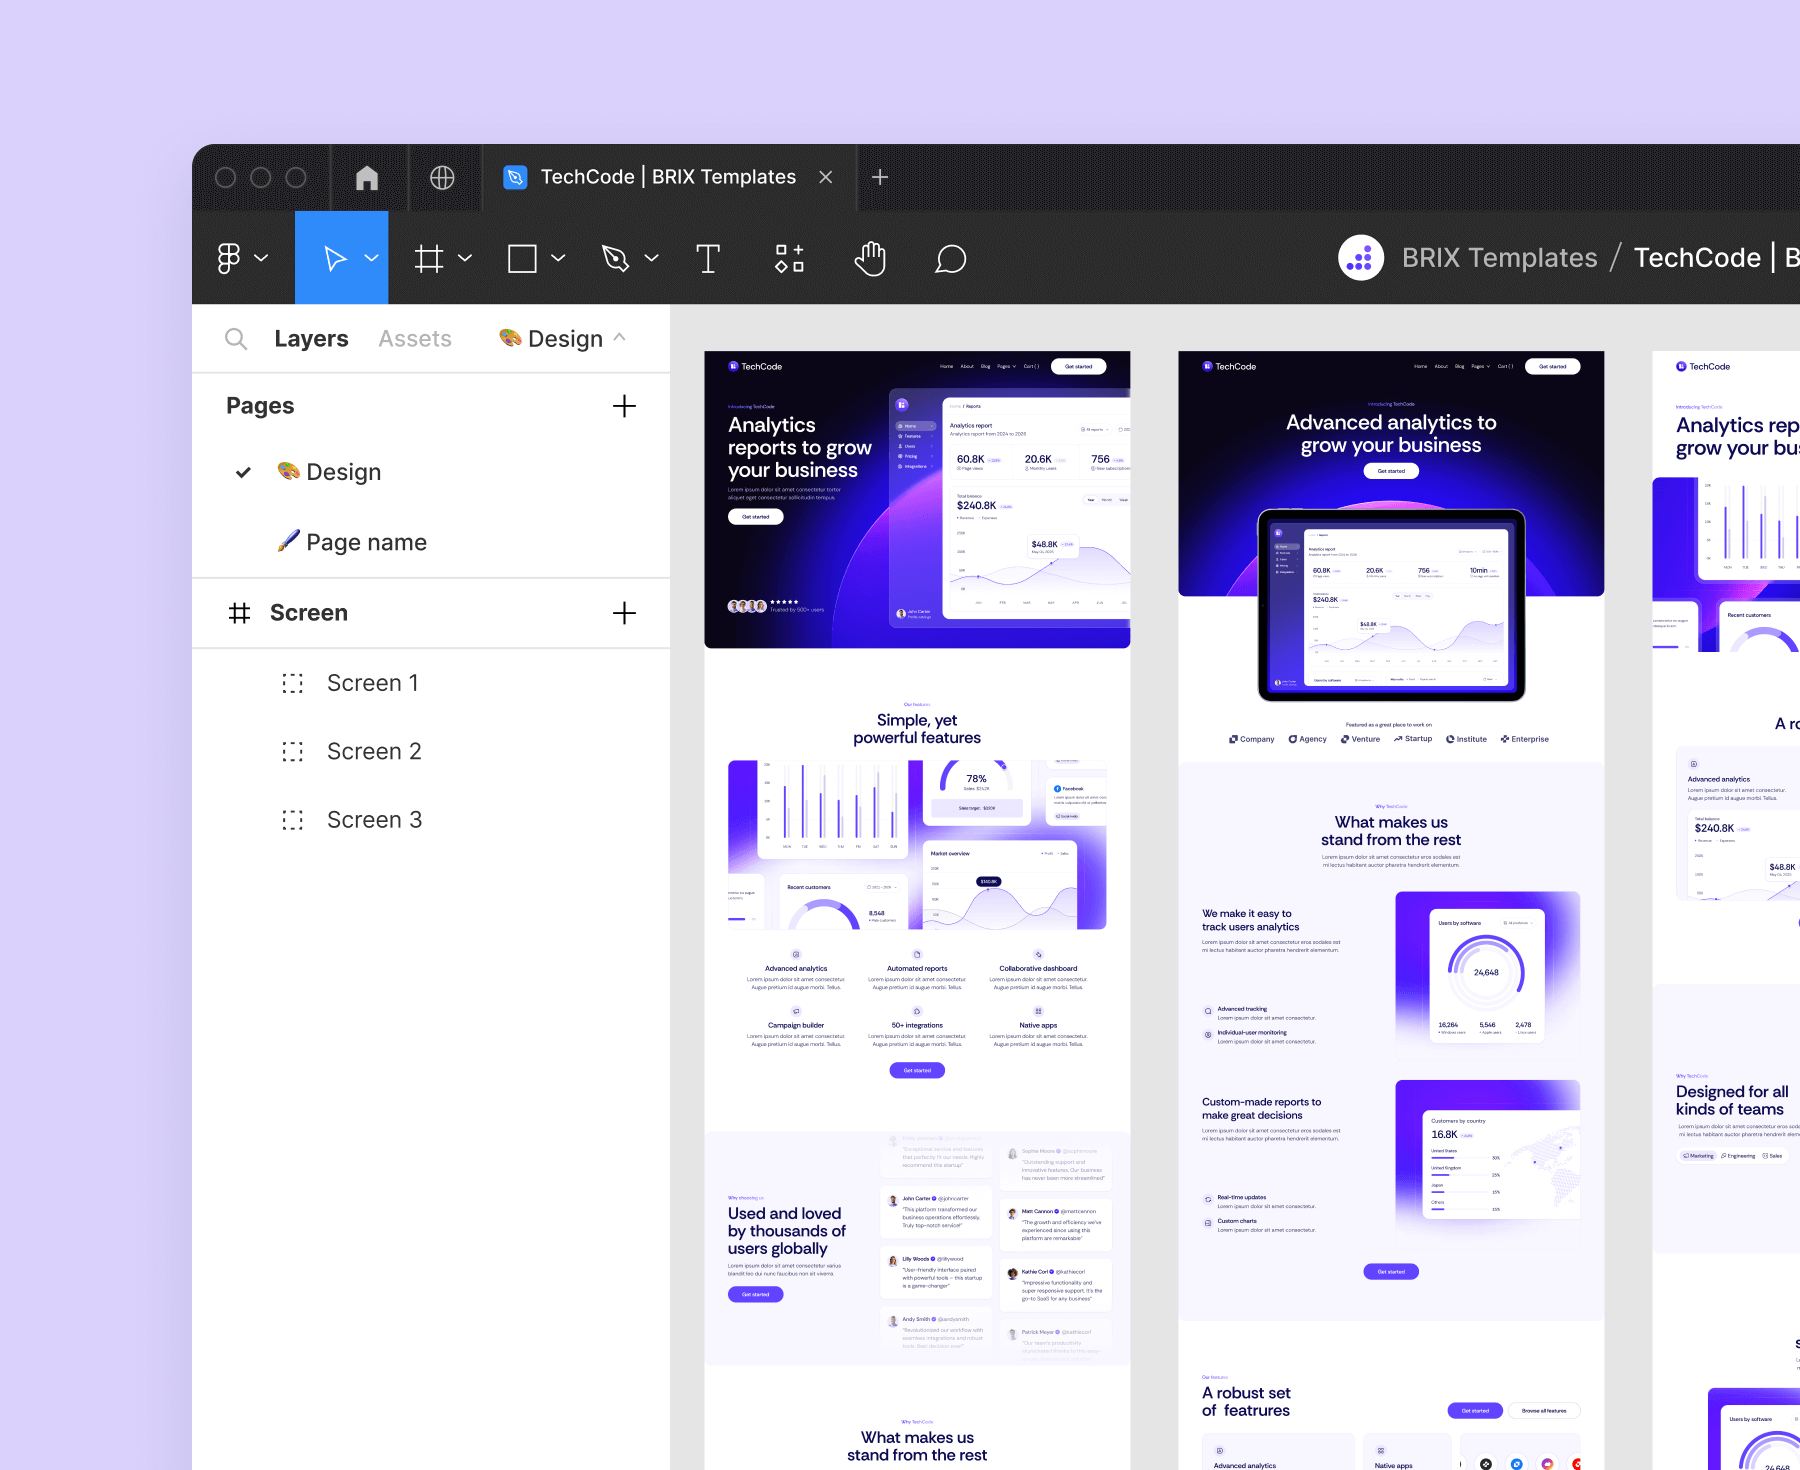
Task: Select Screen 2 in the layers list
Action: [374, 750]
